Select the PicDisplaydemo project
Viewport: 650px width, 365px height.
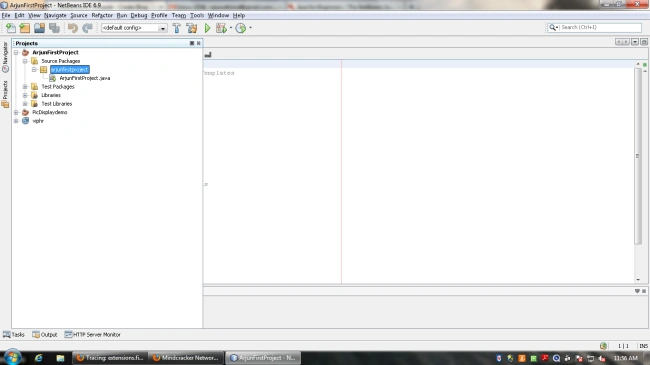click(50, 112)
